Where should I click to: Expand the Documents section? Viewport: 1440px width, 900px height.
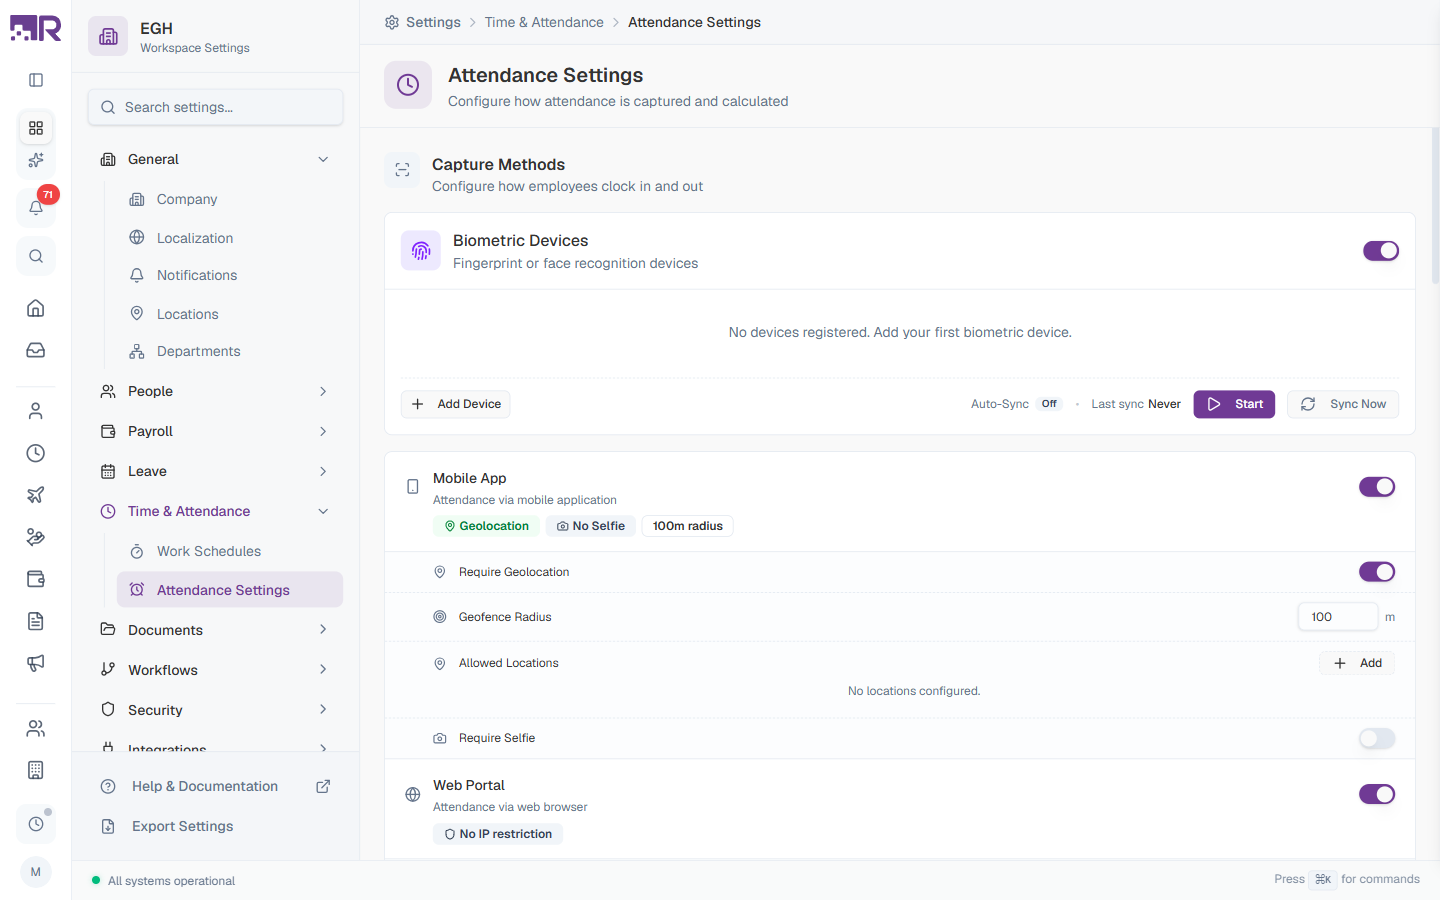click(215, 630)
